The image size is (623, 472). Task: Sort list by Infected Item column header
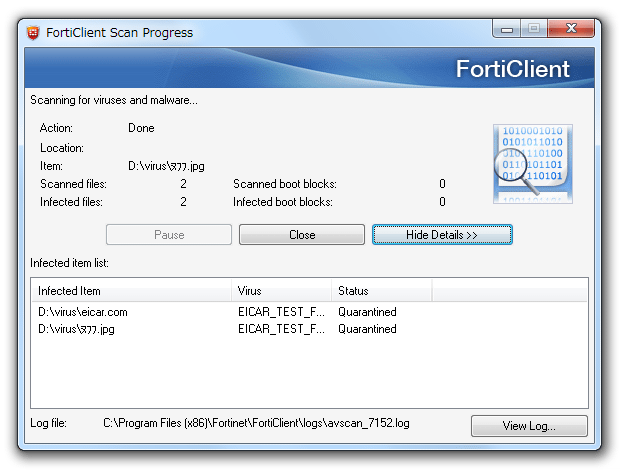point(132,291)
